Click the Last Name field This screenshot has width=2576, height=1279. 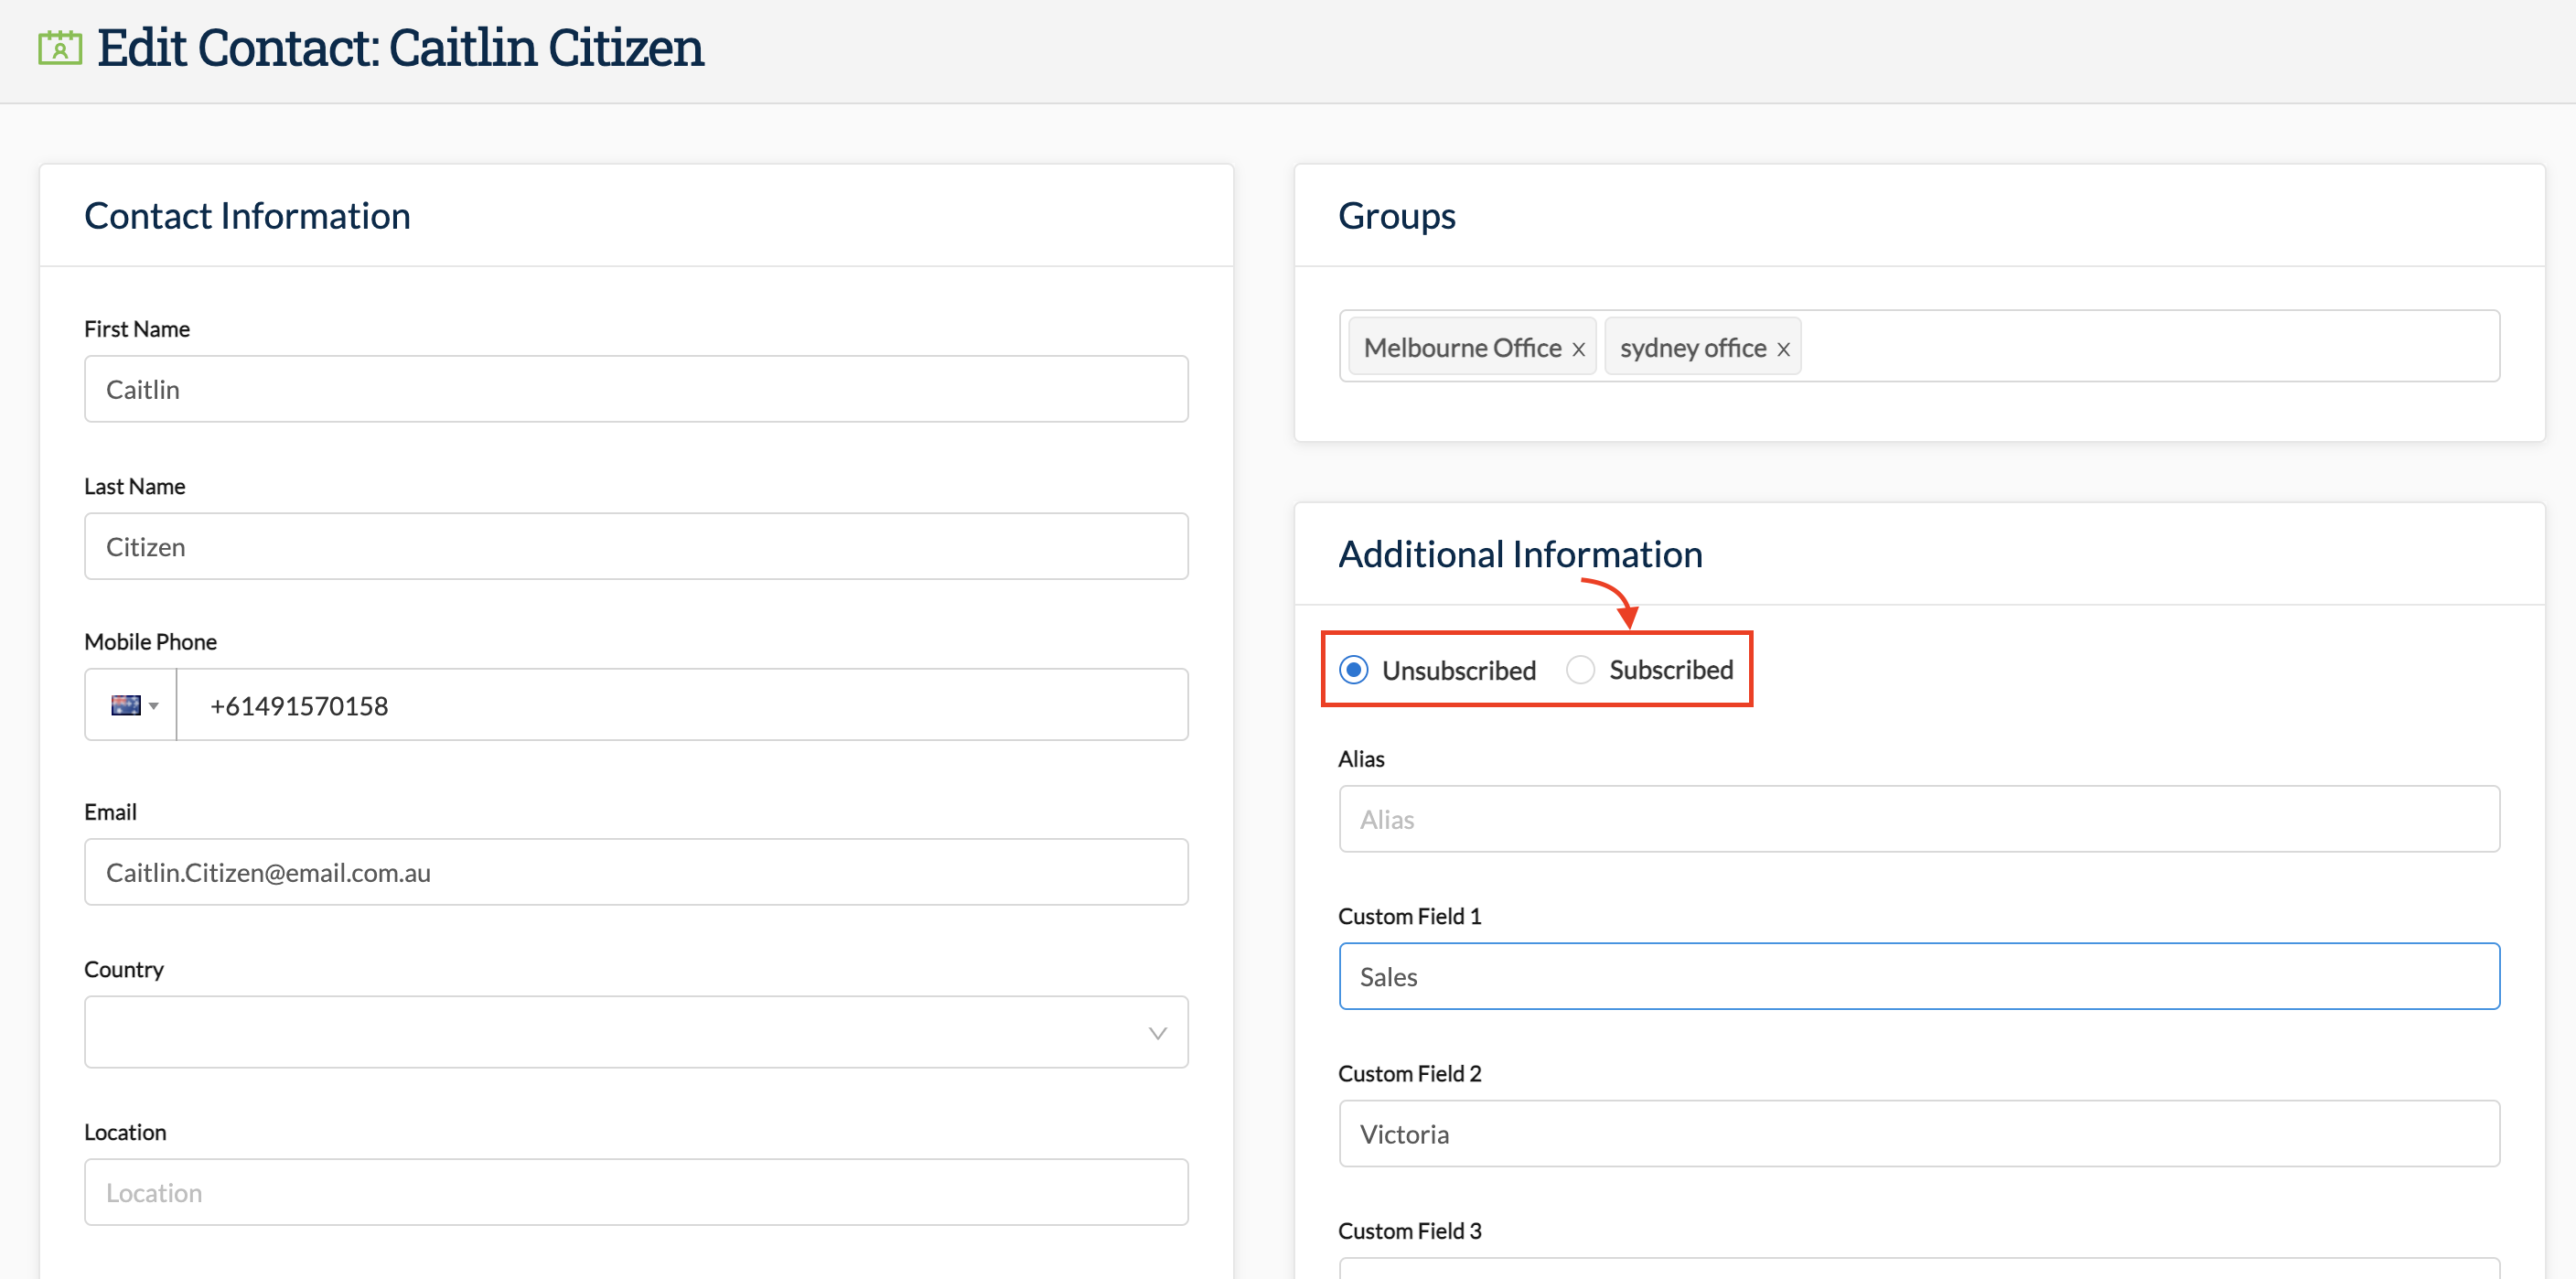click(636, 546)
